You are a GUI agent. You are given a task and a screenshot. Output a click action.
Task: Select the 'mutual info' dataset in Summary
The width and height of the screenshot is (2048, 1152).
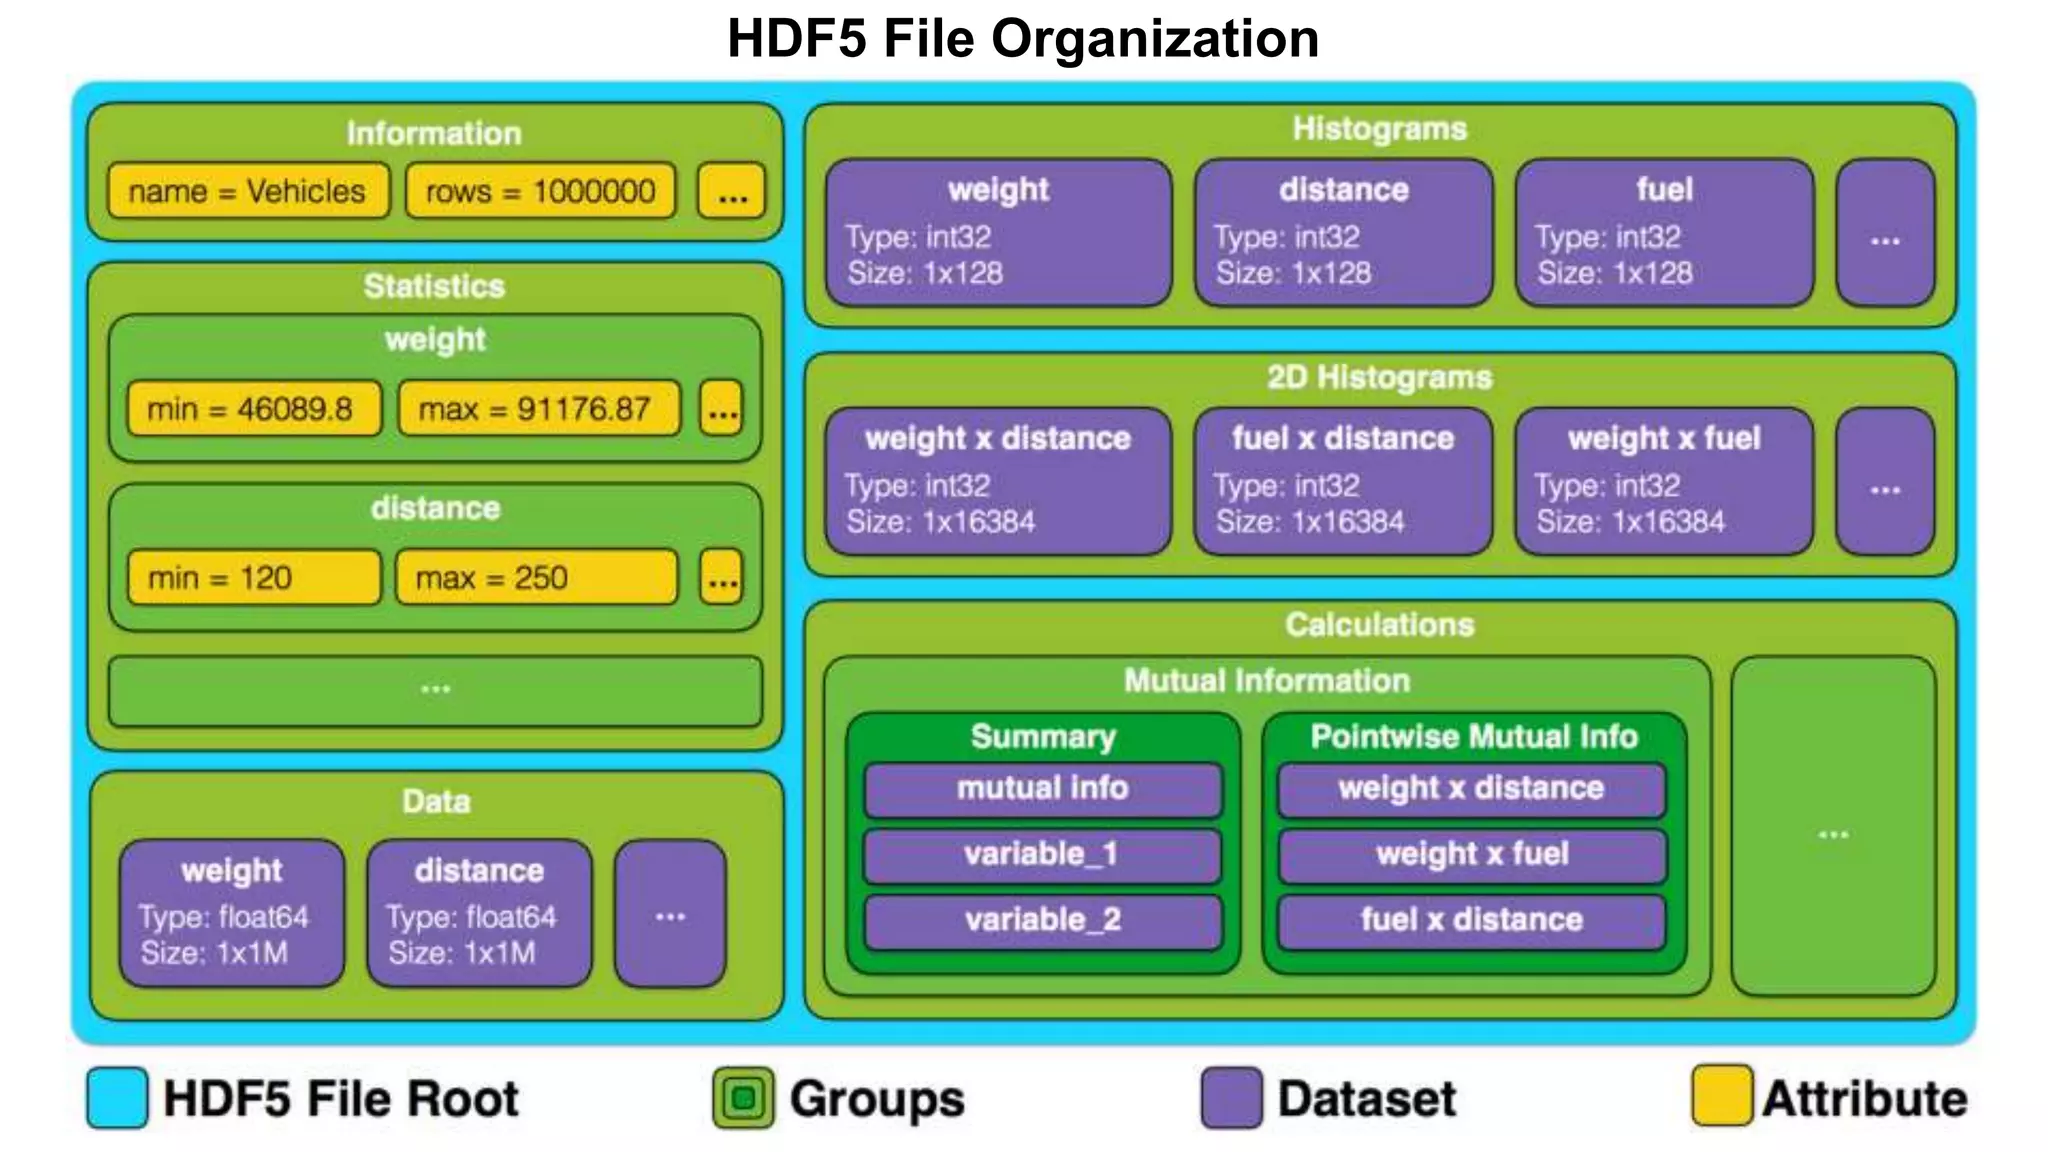[1042, 789]
